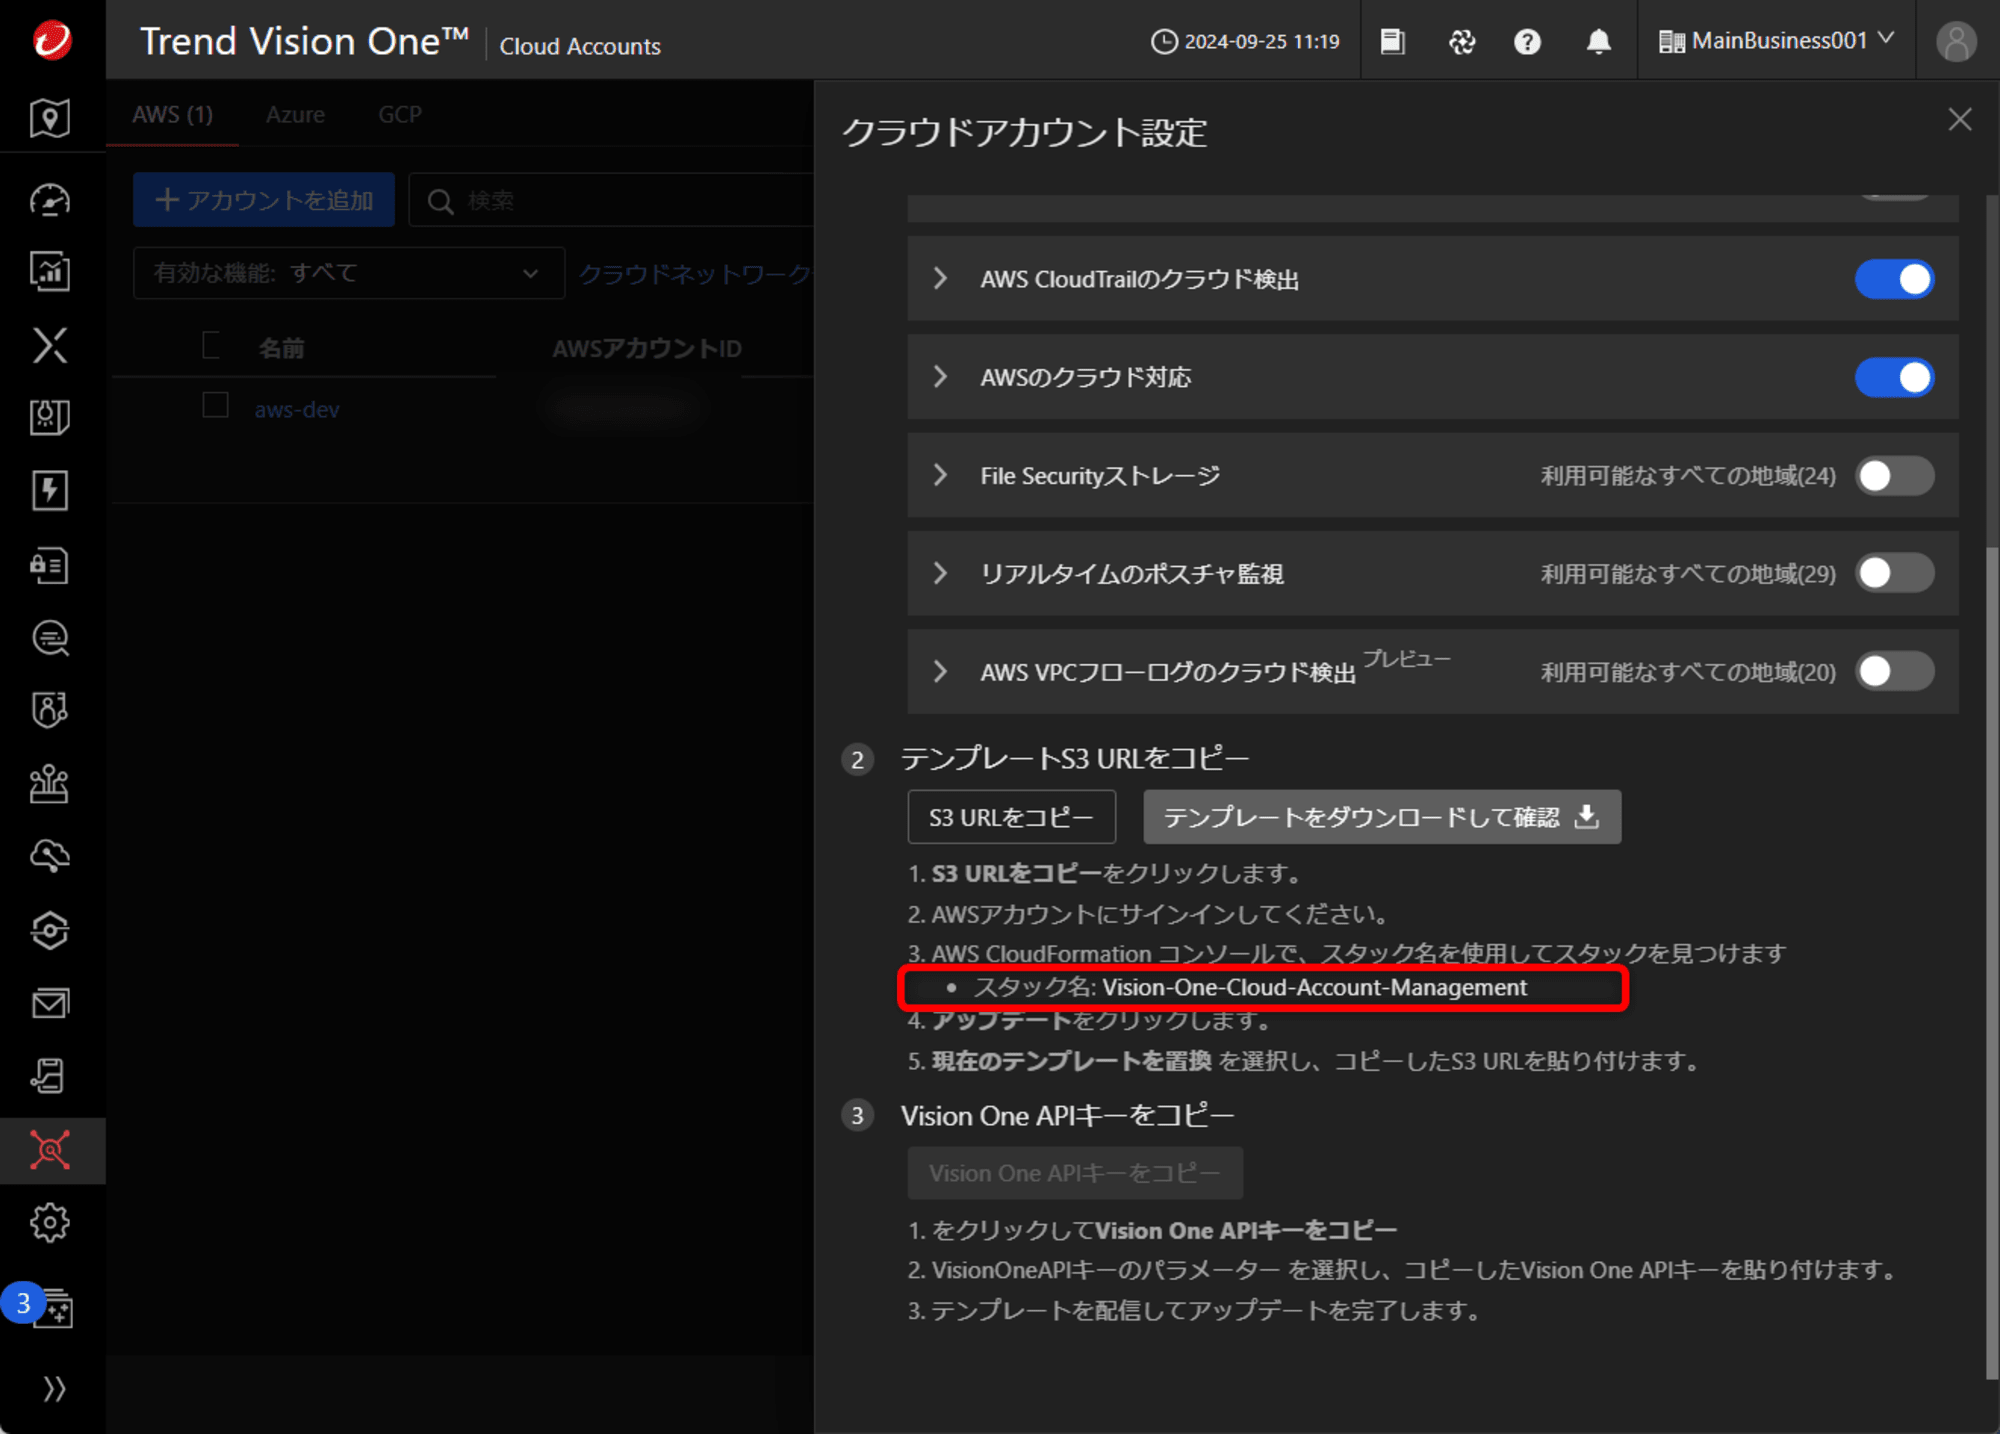Expand AWS VPCフローログ row chevron
Image resolution: width=2000 pixels, height=1434 pixels.
tap(940, 670)
